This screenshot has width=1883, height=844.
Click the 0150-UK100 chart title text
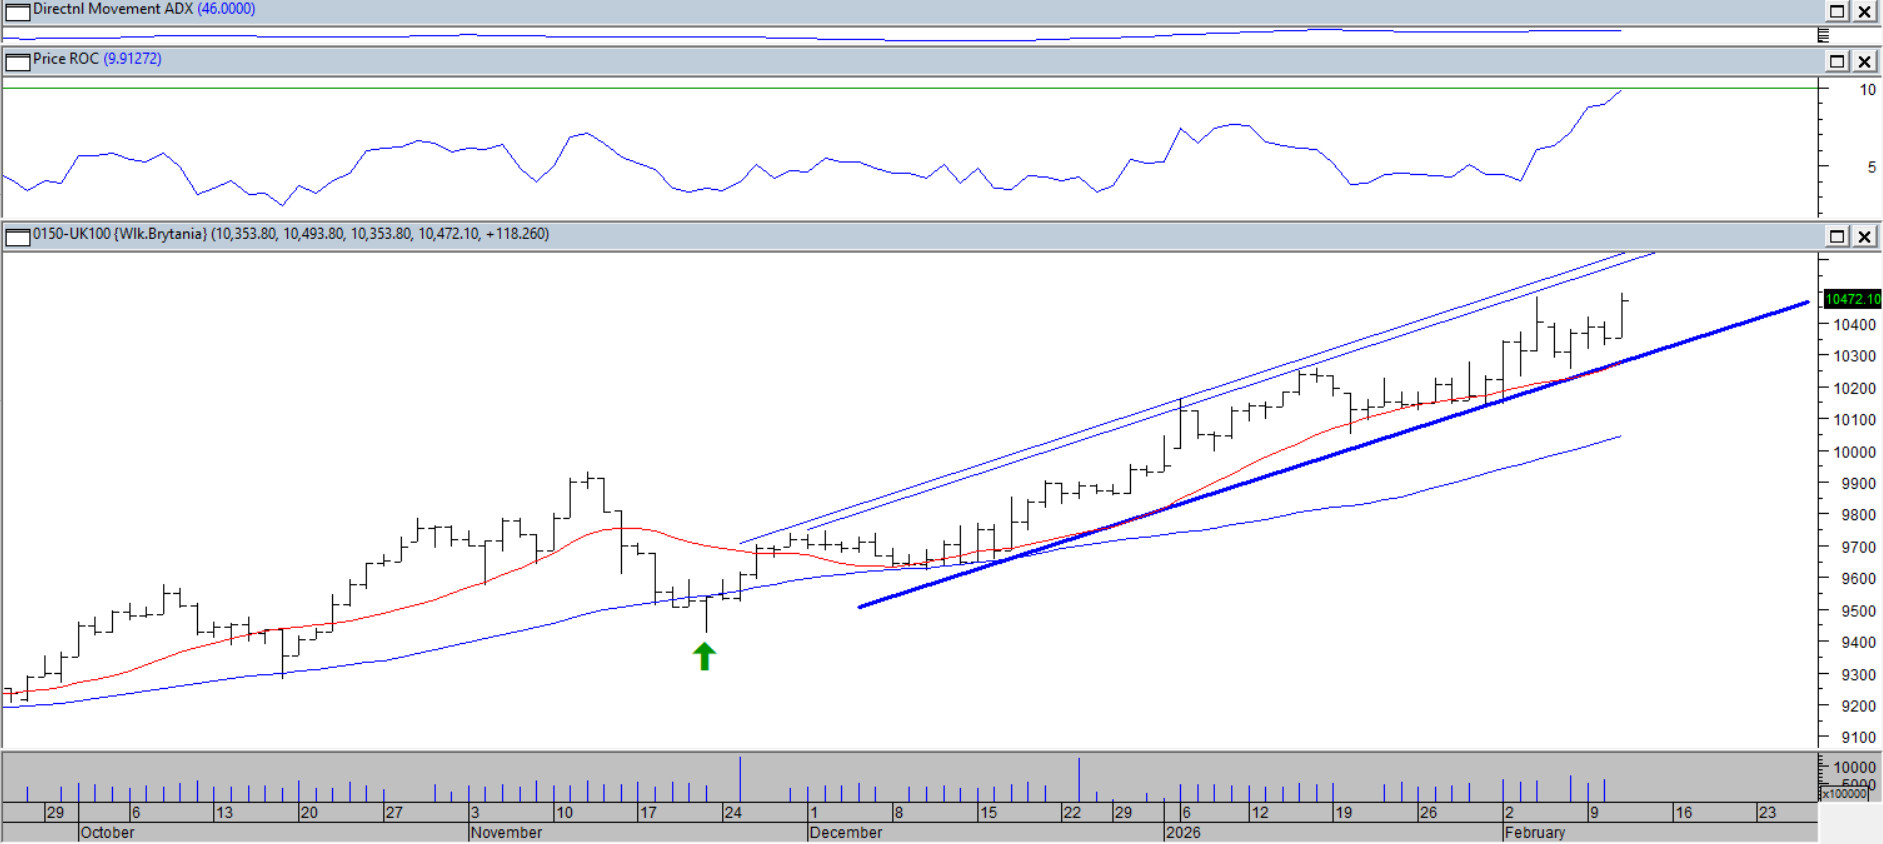(290, 234)
